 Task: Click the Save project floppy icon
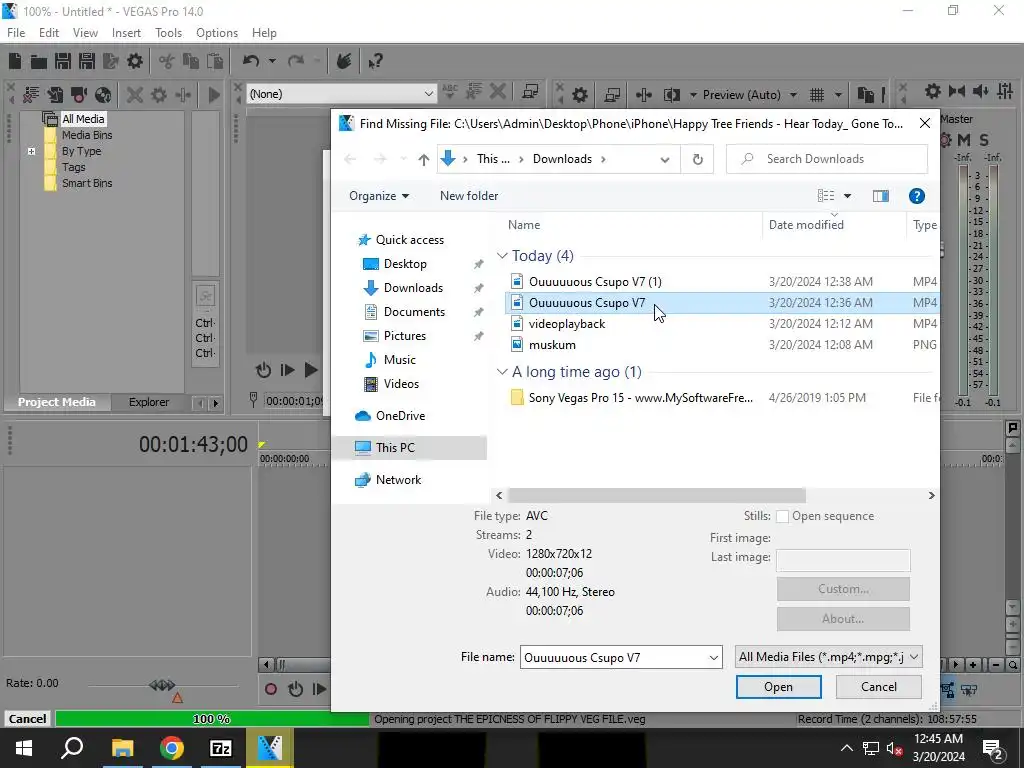point(63,61)
